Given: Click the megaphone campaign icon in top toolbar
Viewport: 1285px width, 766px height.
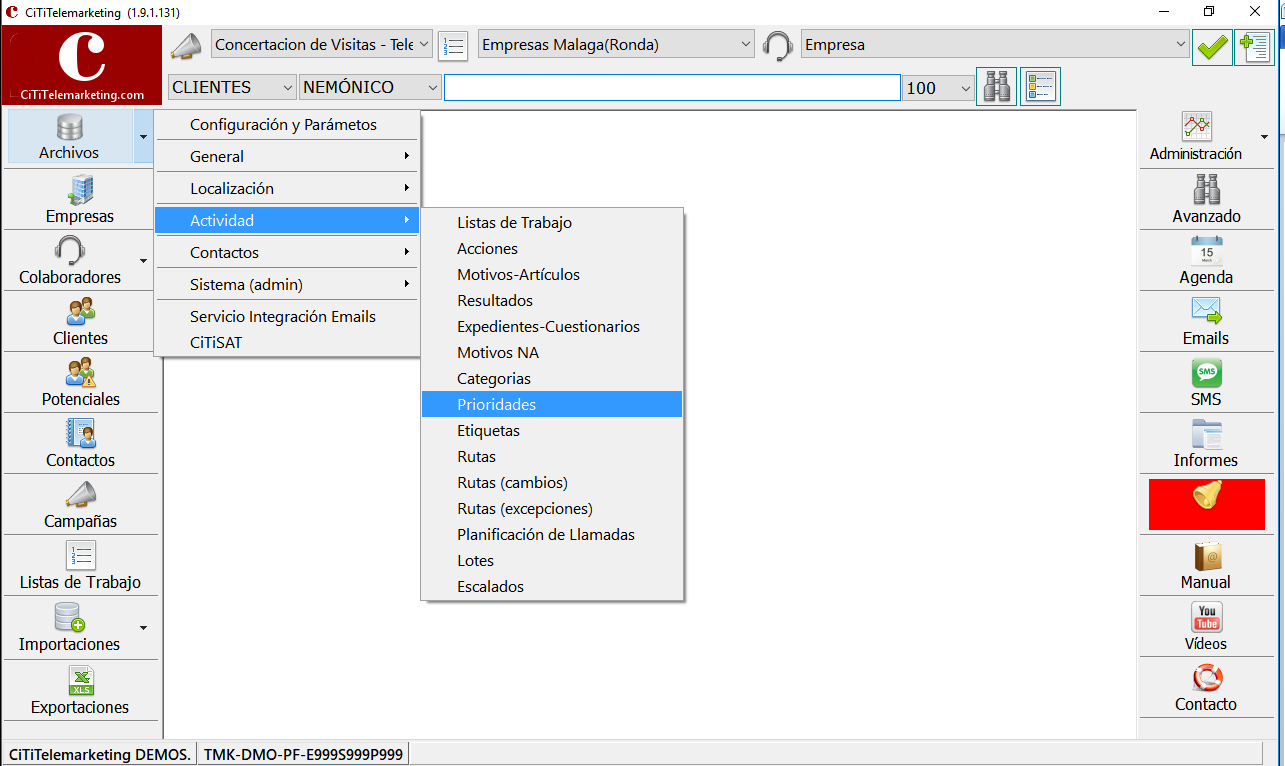Looking at the screenshot, I should click(186, 46).
